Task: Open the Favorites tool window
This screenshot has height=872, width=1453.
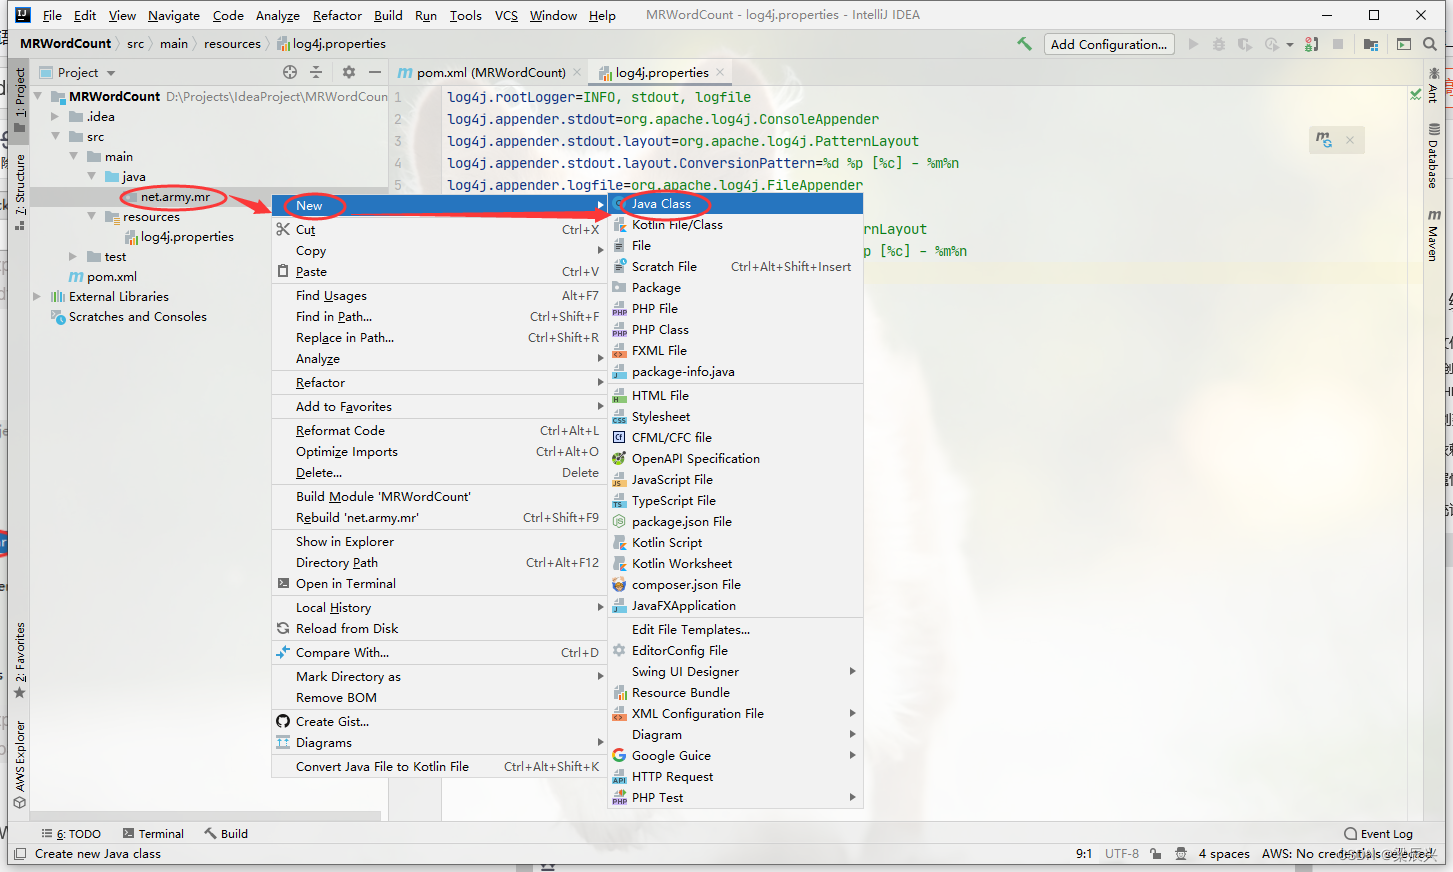Action: pos(20,661)
